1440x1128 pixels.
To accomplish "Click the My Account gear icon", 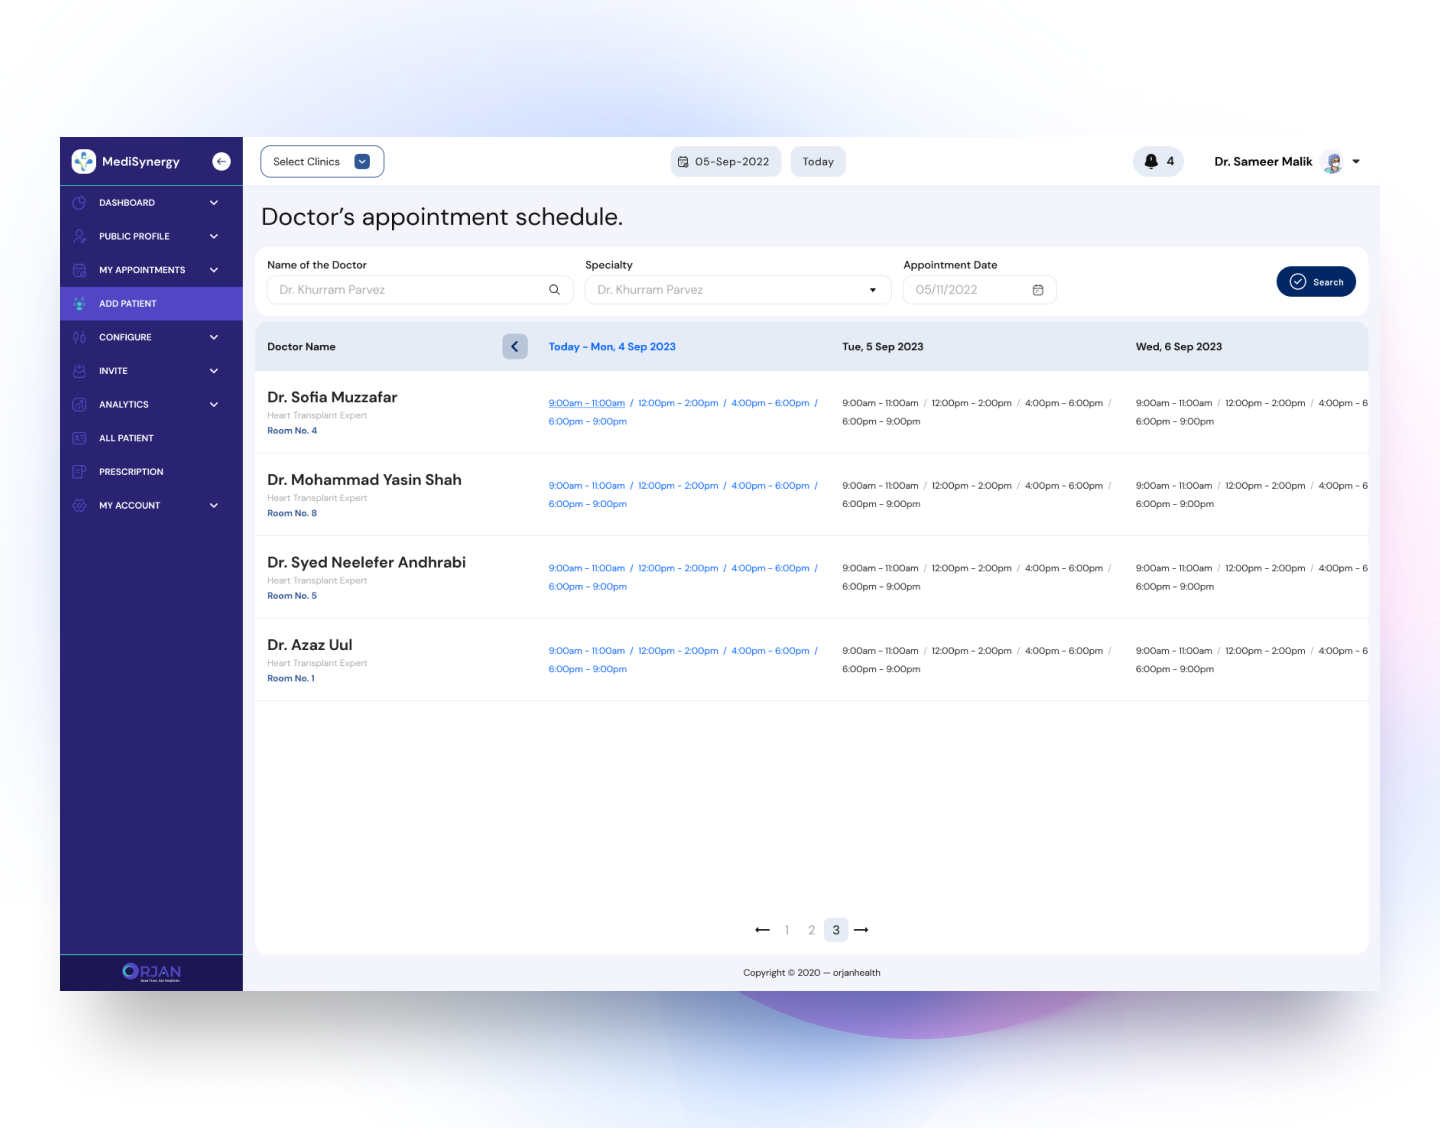I will (79, 505).
